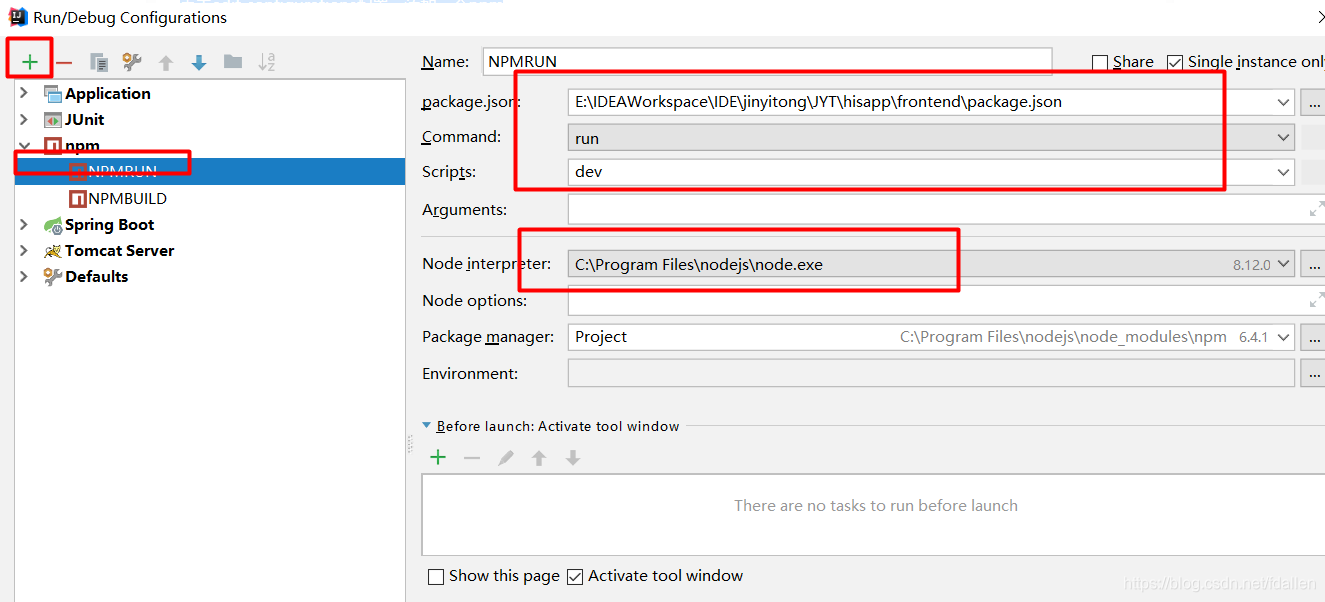Viewport: 1325px width, 602px height.
Task: Enable Show this page checkbox
Action: point(436,576)
